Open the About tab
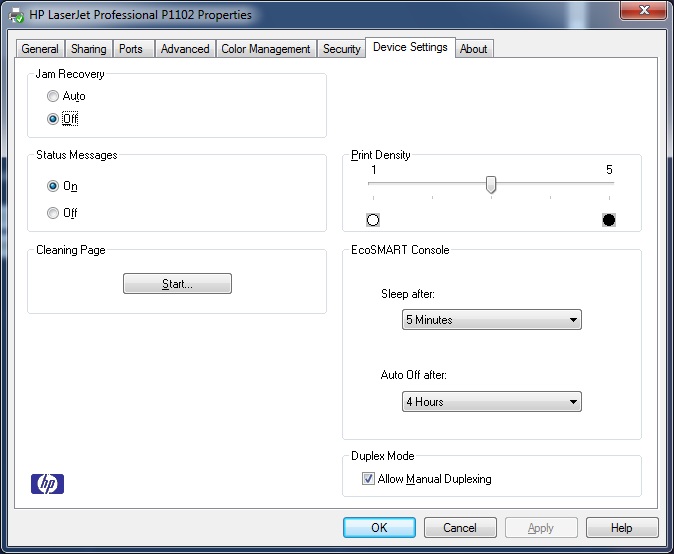 tap(474, 49)
